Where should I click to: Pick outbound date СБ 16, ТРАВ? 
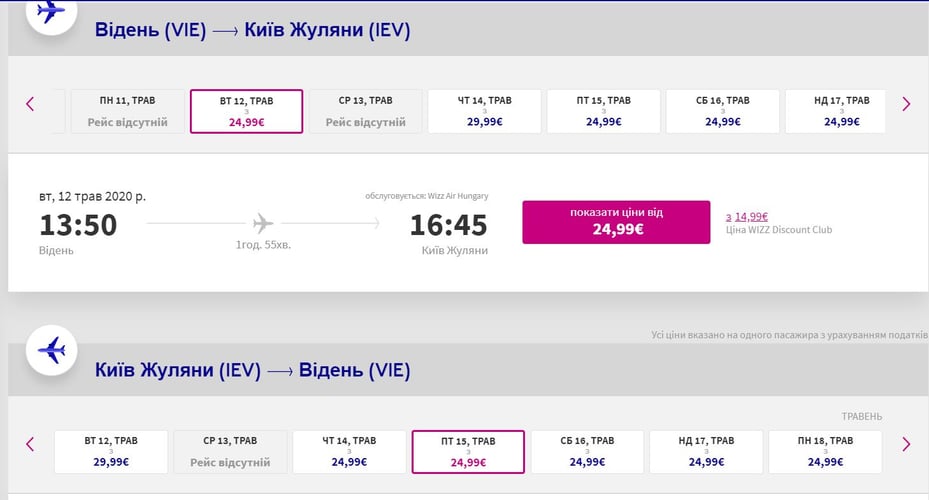point(722,111)
